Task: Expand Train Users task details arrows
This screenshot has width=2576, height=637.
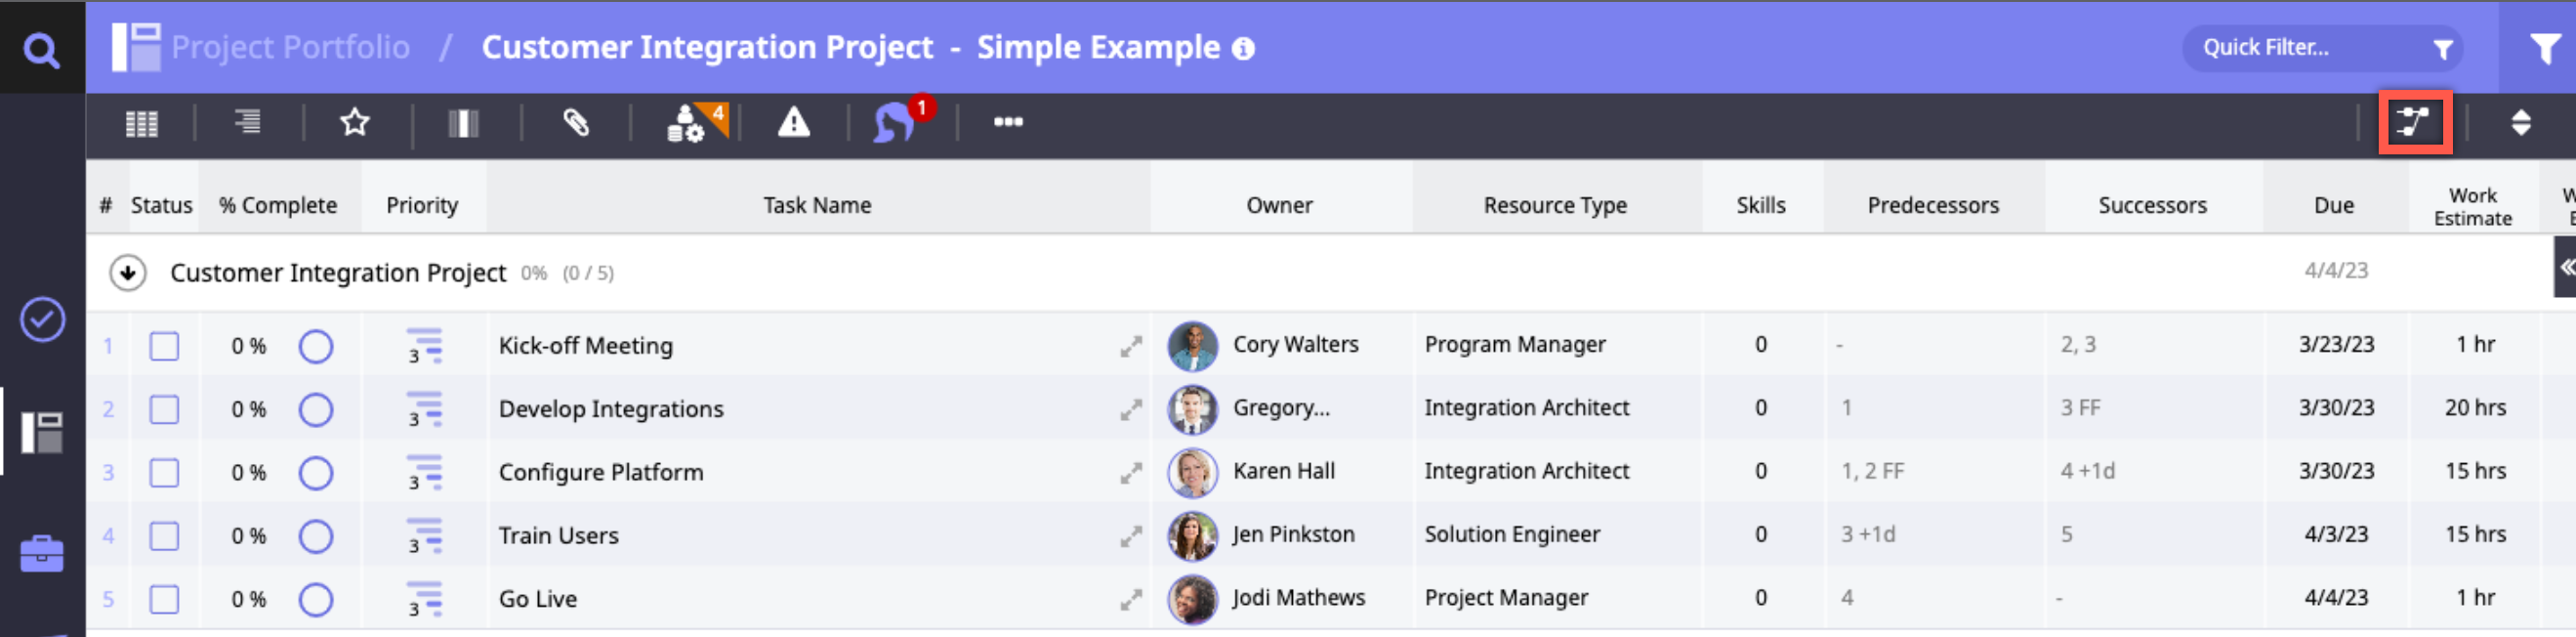Action: (1131, 536)
